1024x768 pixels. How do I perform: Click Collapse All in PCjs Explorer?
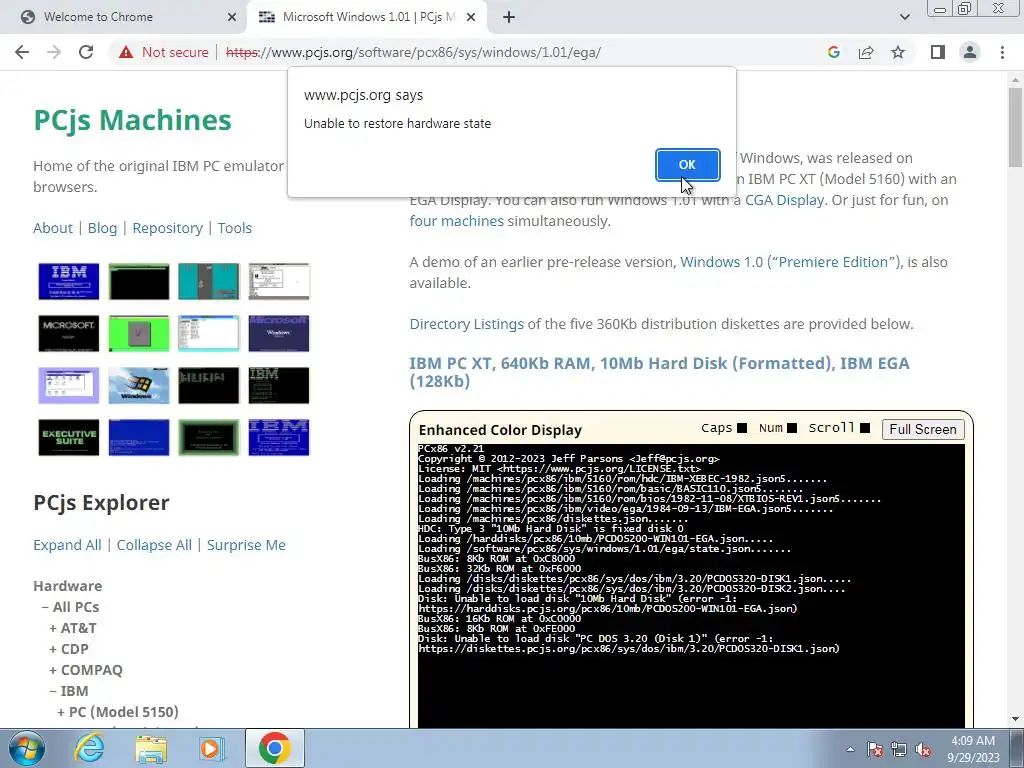pyautogui.click(x=154, y=545)
